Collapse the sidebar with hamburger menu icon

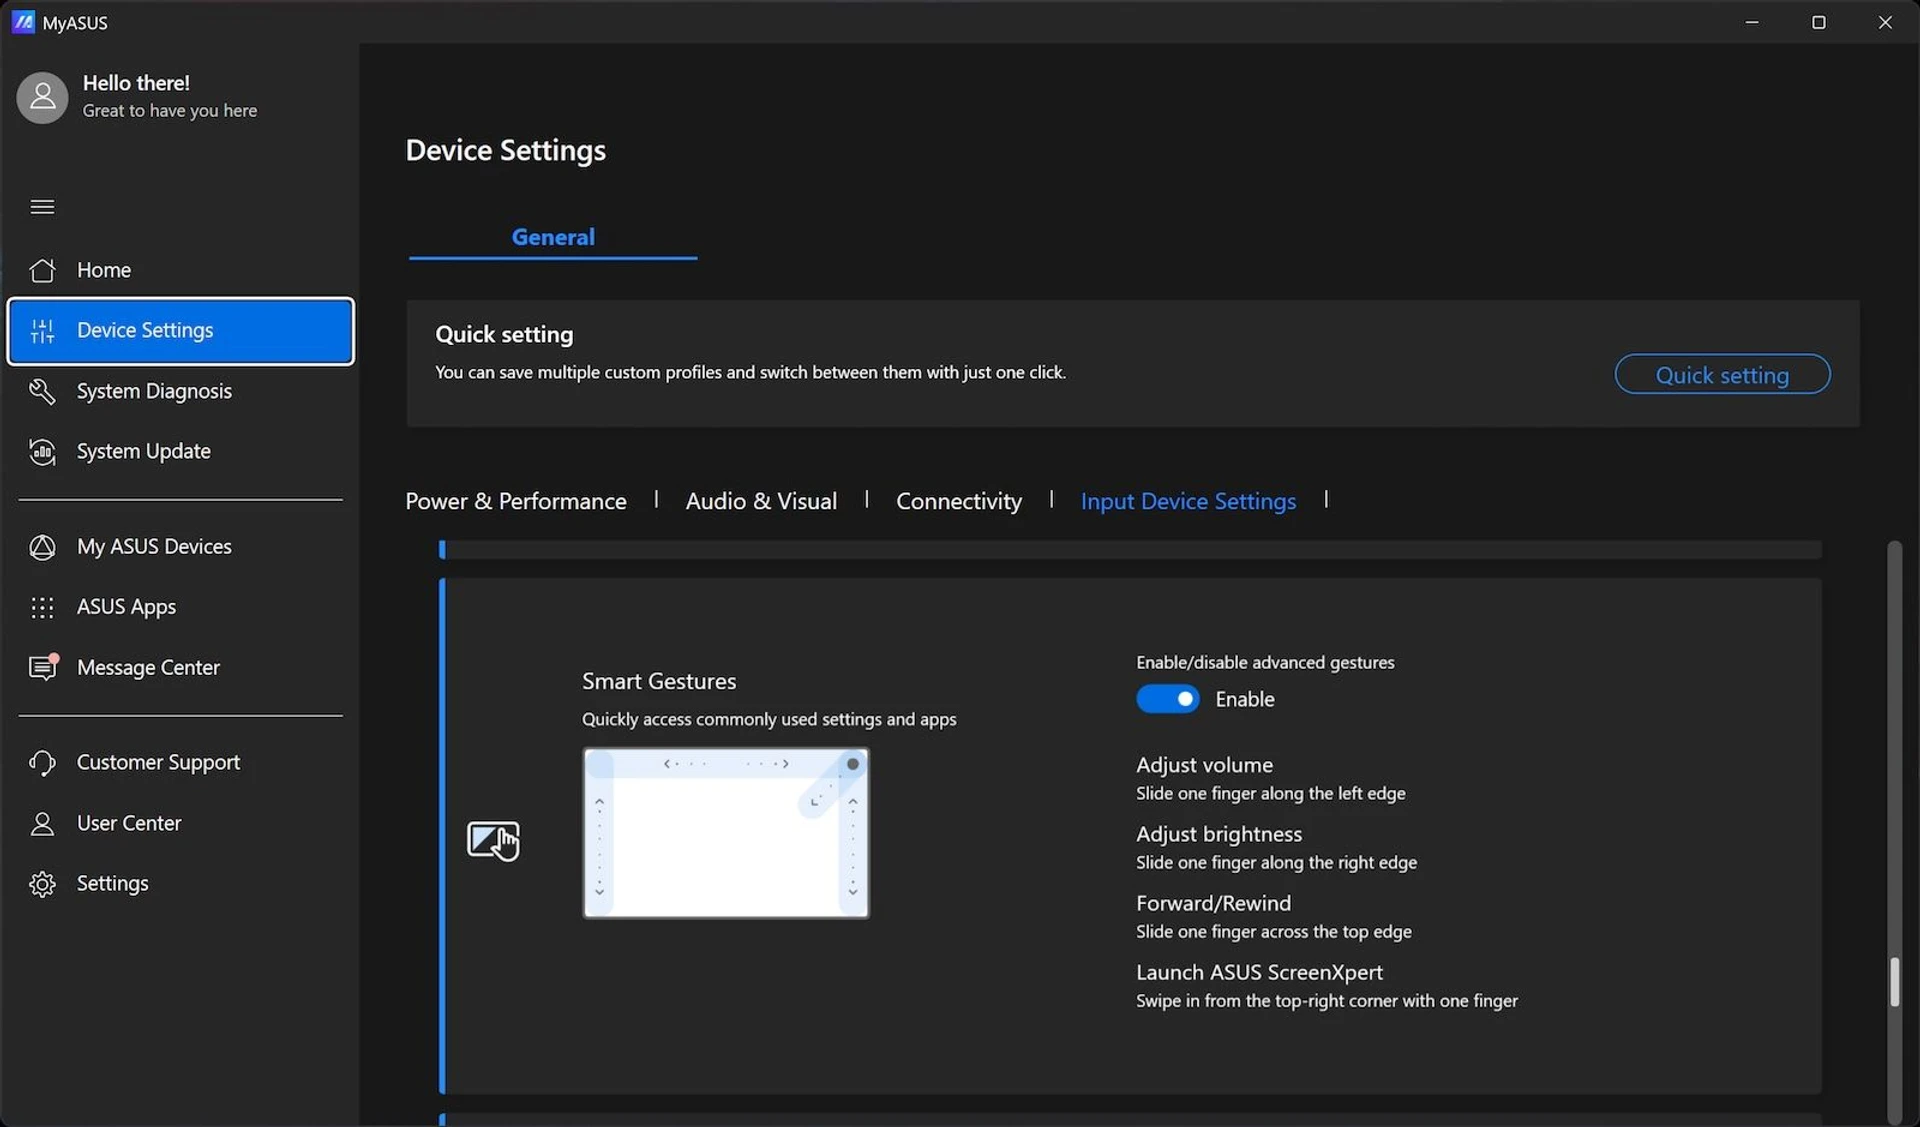[42, 206]
